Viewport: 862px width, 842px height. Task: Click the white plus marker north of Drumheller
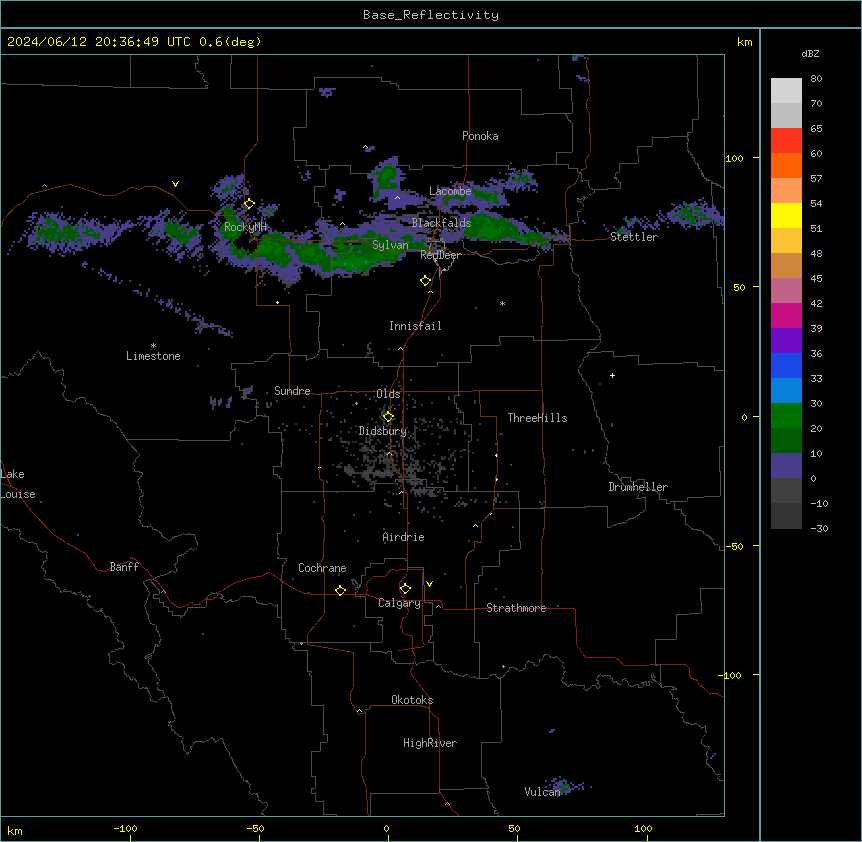(x=612, y=375)
